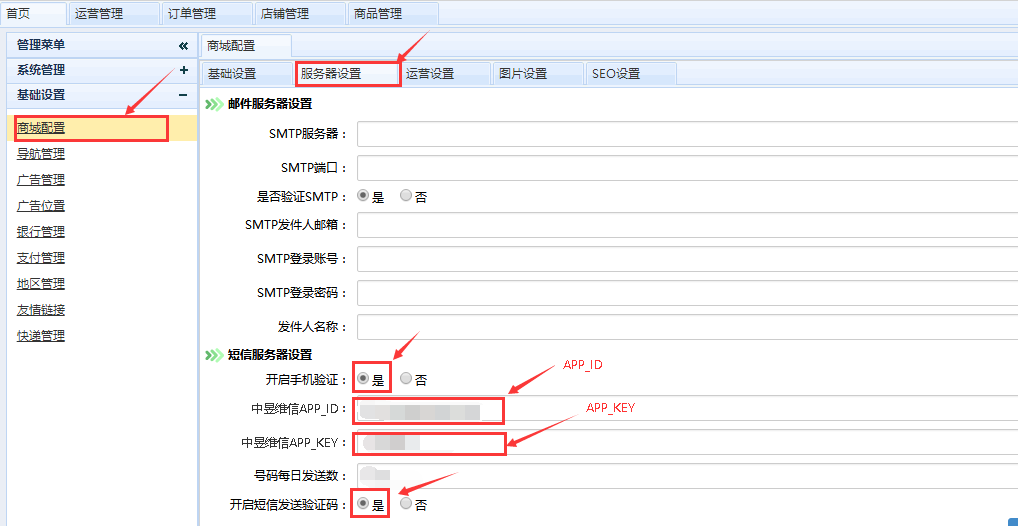Expand the 系统管理 section

click(183, 70)
